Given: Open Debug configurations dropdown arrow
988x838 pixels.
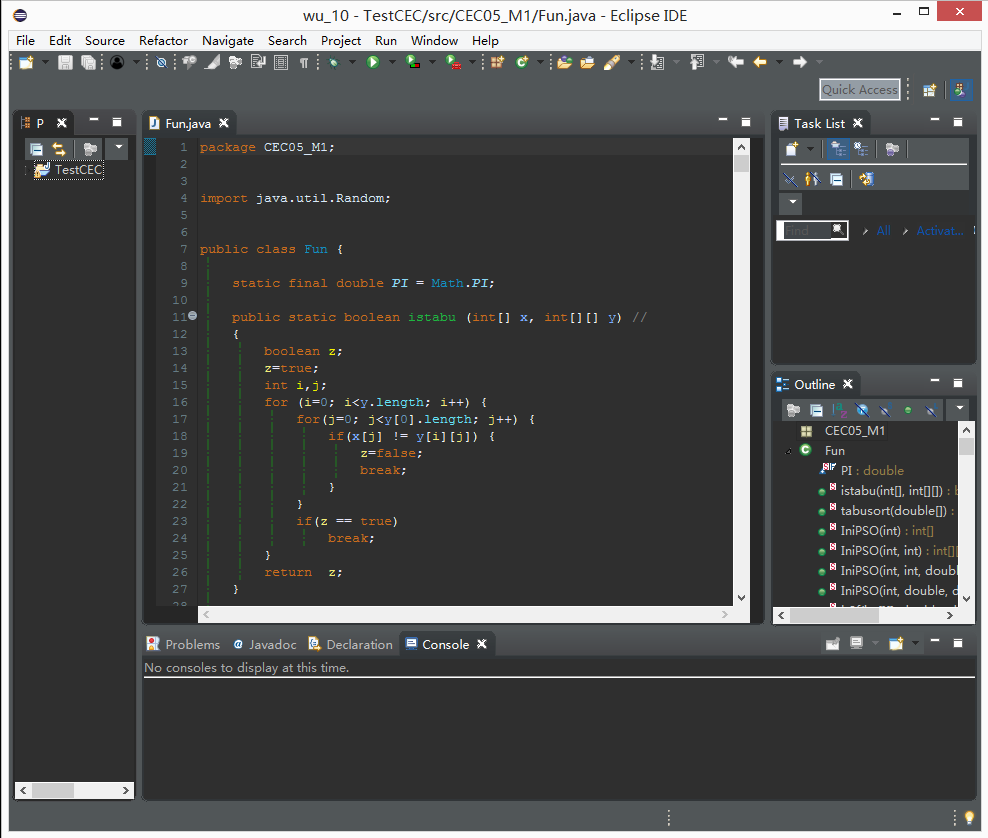Looking at the screenshot, I should (x=352, y=62).
